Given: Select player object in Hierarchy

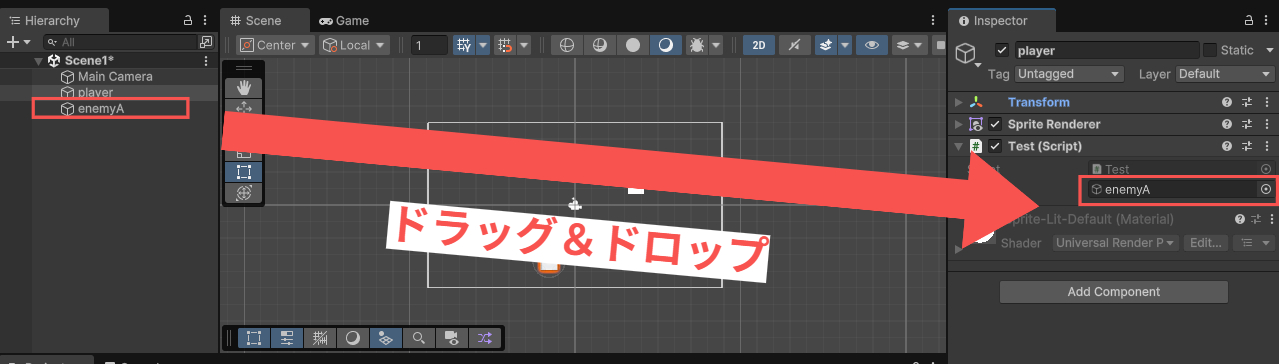Looking at the screenshot, I should tap(95, 92).
